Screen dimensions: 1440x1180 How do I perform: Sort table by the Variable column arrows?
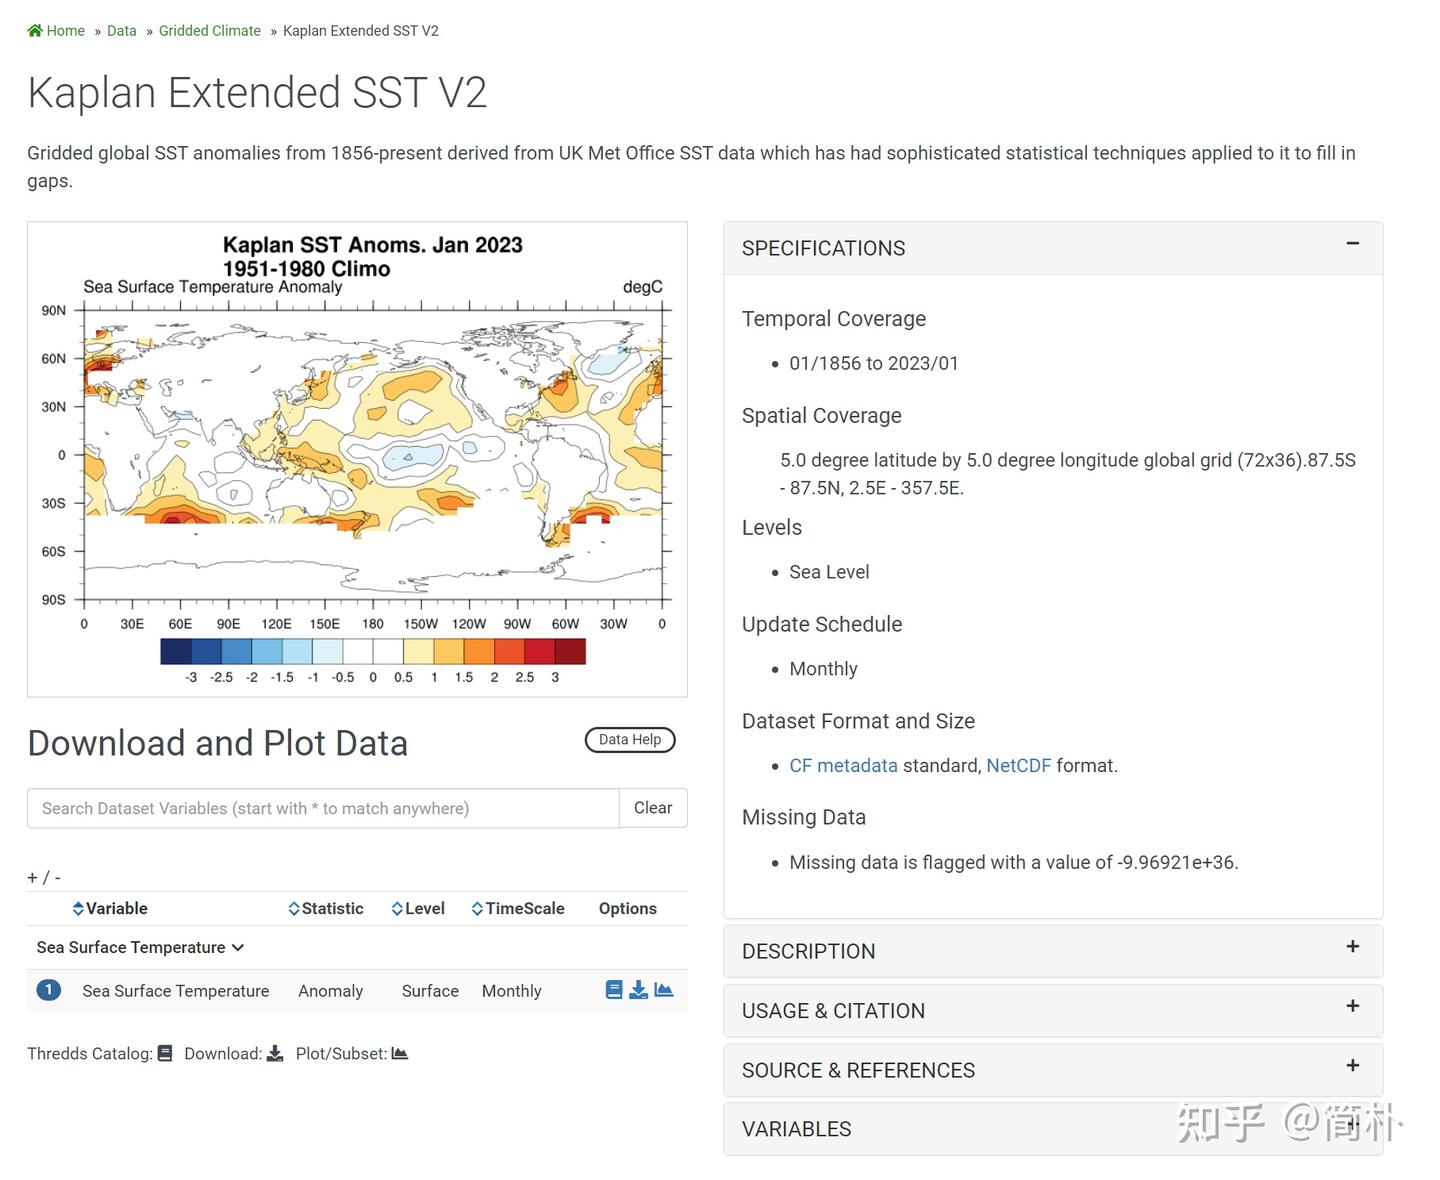(78, 908)
